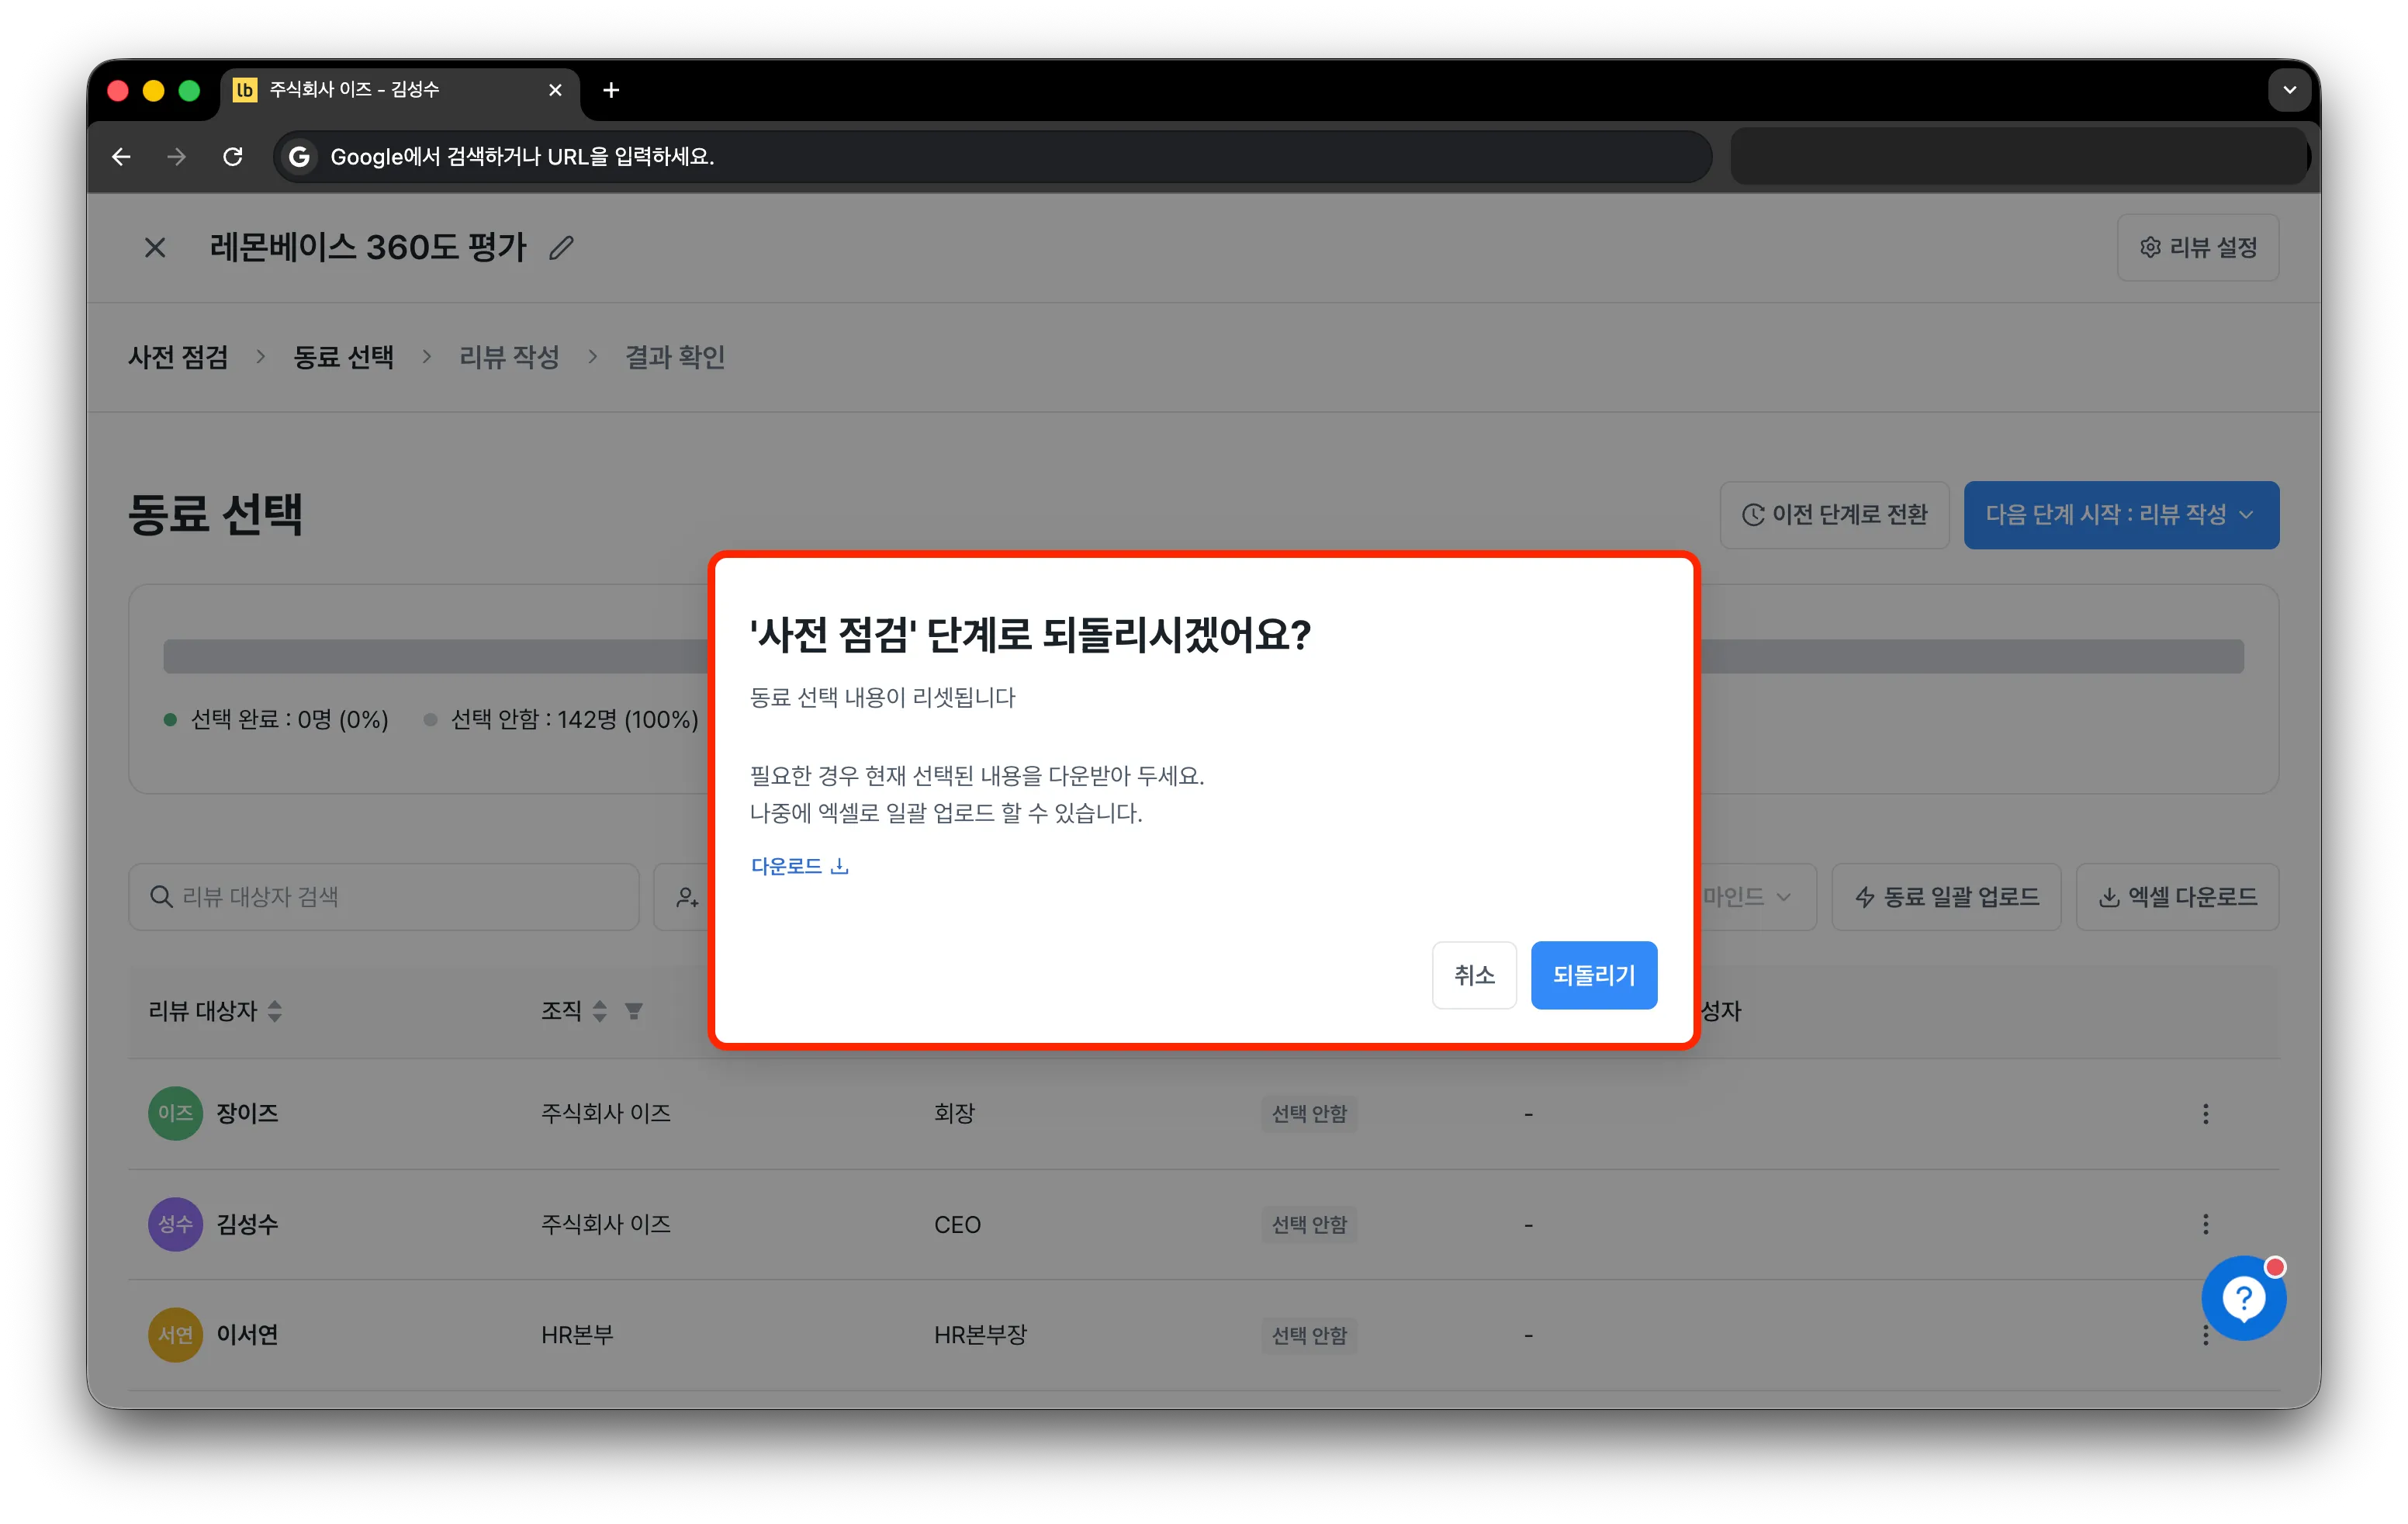Select the 동료 선택 step
This screenshot has height=1524, width=2408.
pyautogui.click(x=343, y=357)
